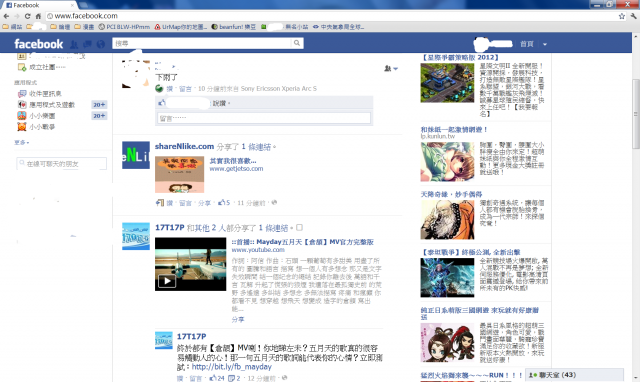
Task: Open the www.getjetso.com link
Action: pos(236,169)
